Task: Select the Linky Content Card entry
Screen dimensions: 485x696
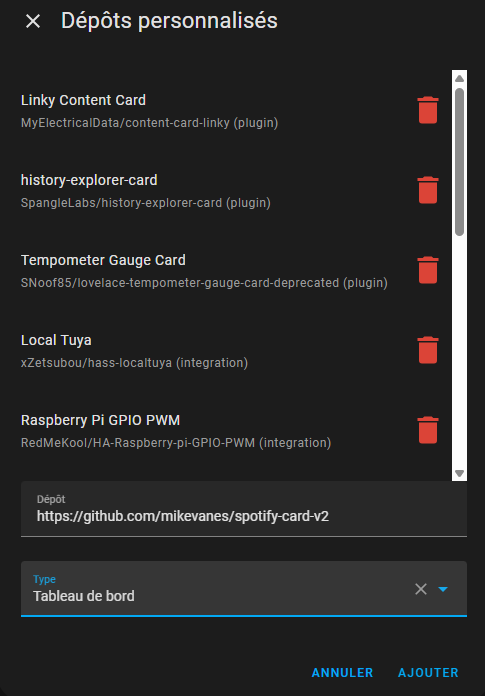Action: pyautogui.click(x=214, y=111)
